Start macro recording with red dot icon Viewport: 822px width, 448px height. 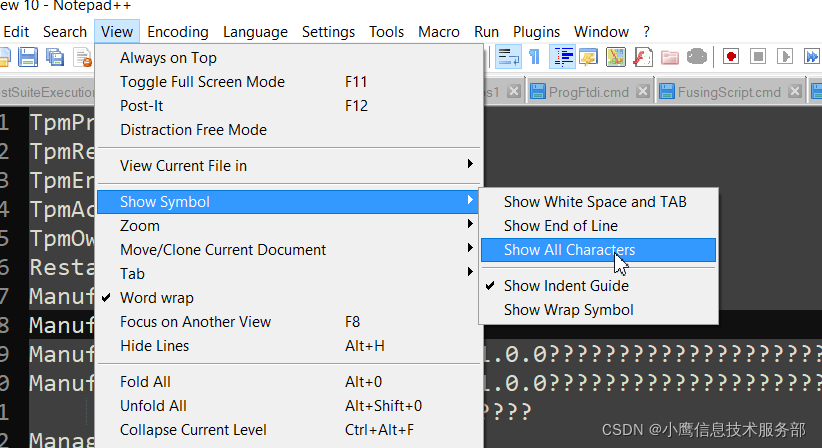tap(731, 56)
